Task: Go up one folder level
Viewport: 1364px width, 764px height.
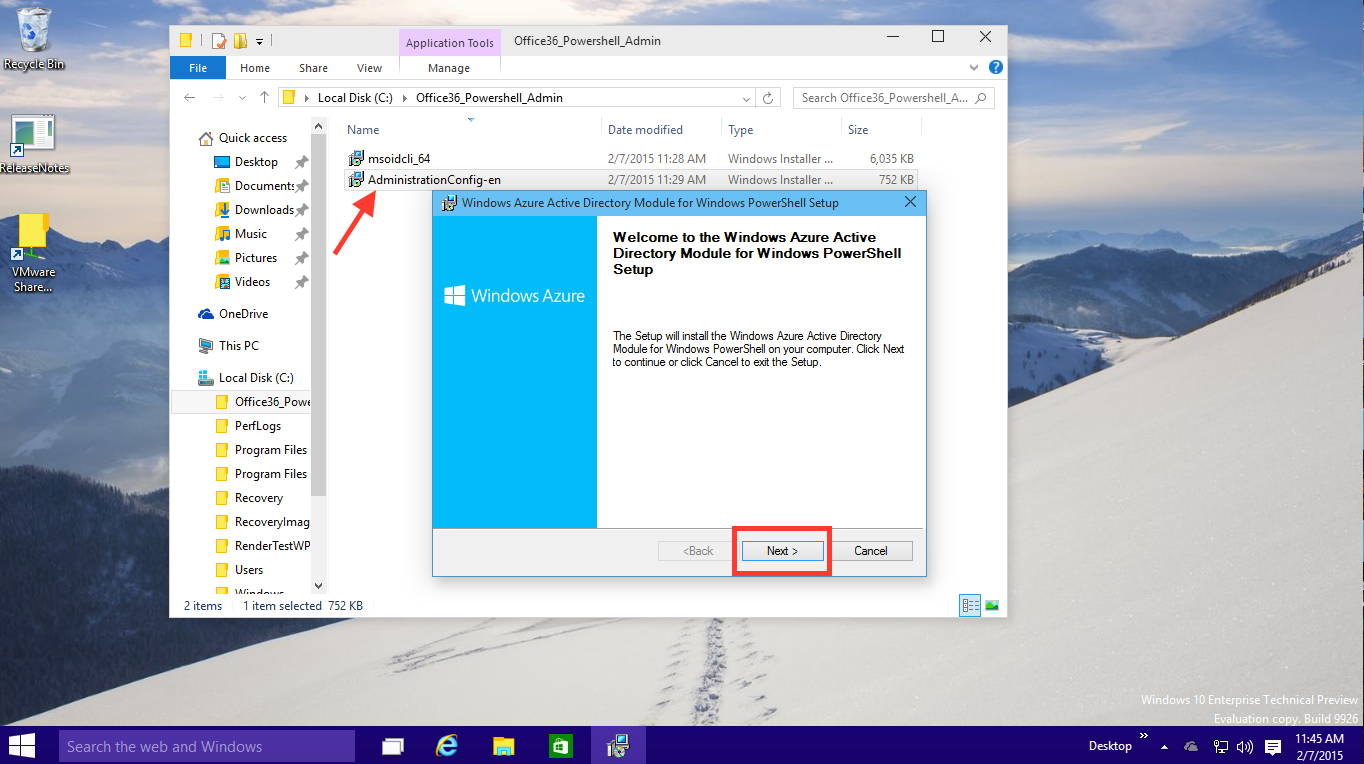Action: coord(264,98)
